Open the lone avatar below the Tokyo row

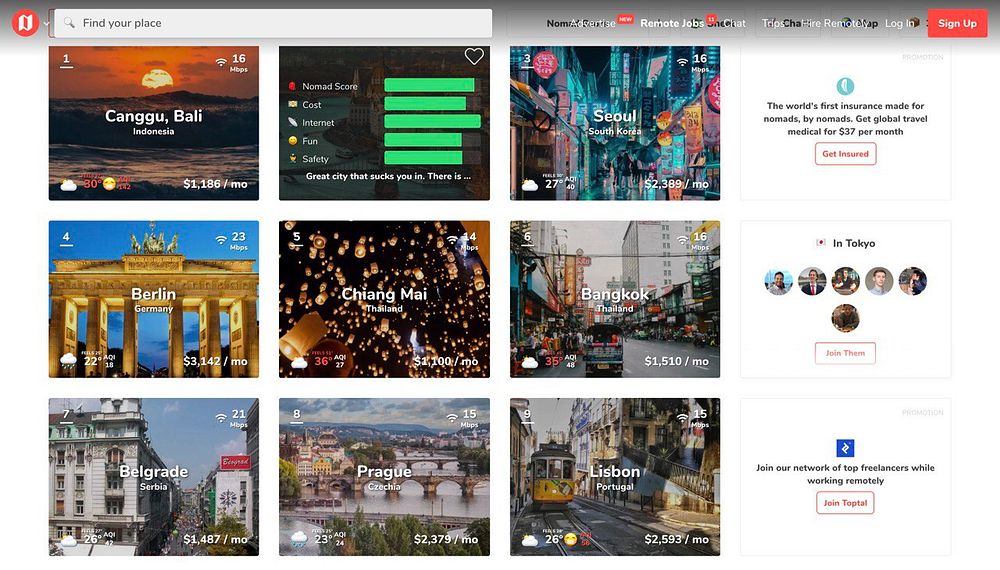point(845,318)
